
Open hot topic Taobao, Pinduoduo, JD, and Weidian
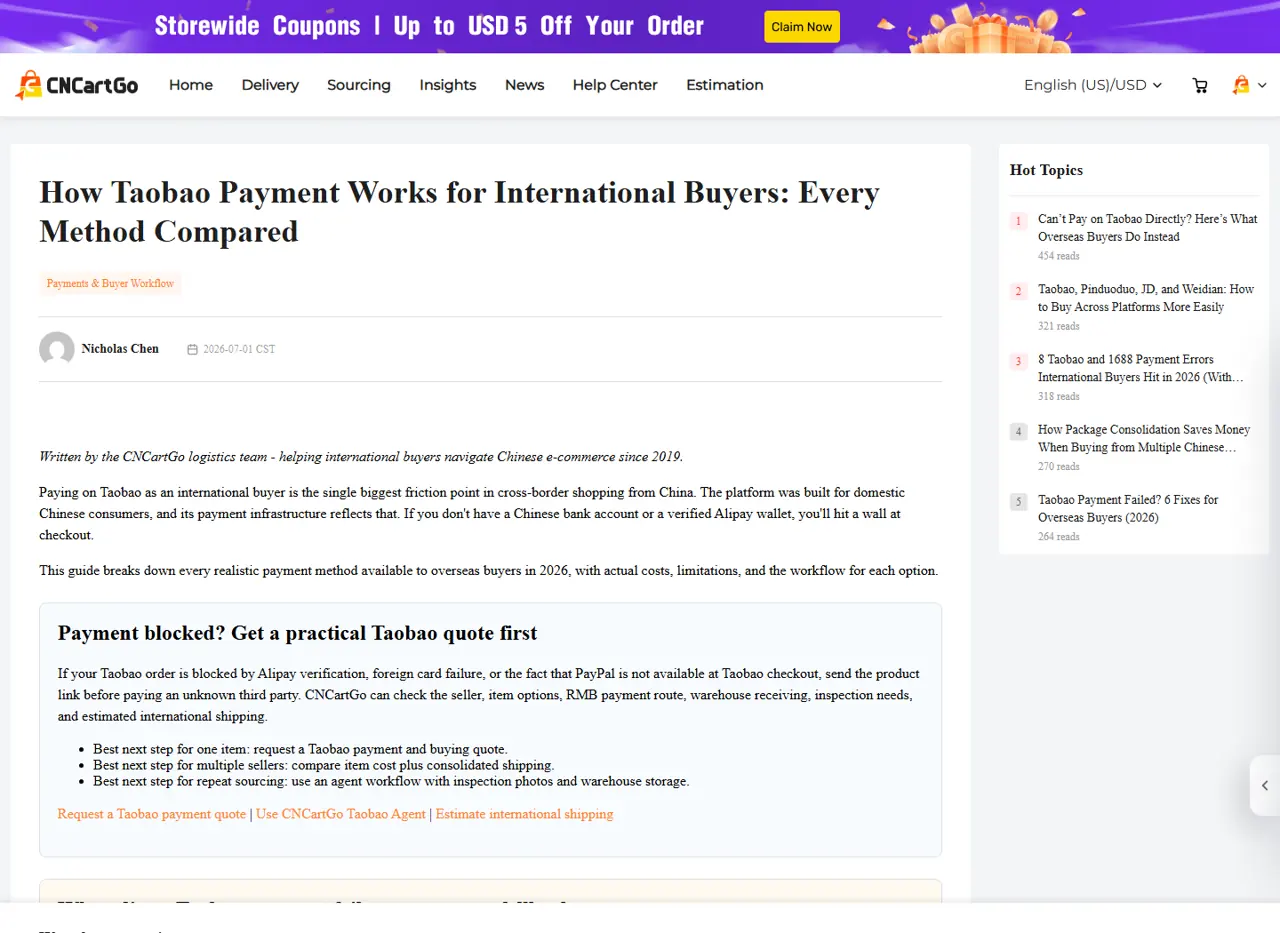pos(1146,298)
